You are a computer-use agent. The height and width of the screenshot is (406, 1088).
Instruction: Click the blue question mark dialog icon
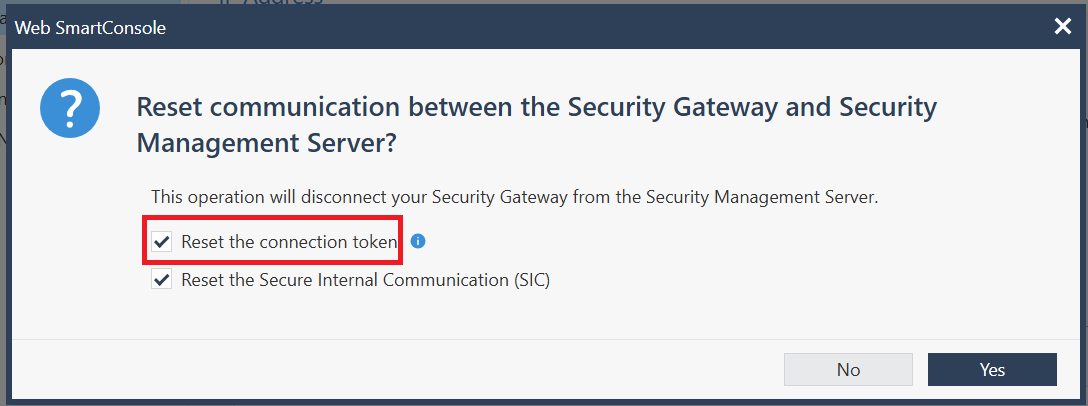tap(70, 108)
